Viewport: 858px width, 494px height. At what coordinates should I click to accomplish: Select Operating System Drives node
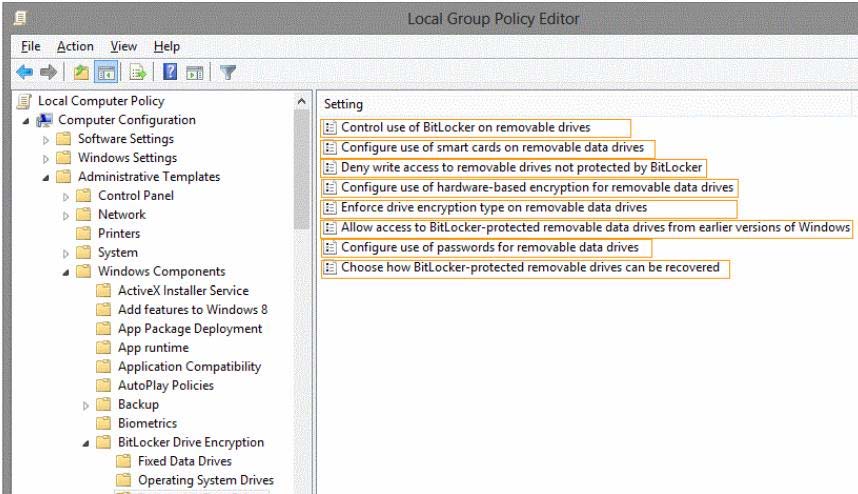(x=206, y=480)
